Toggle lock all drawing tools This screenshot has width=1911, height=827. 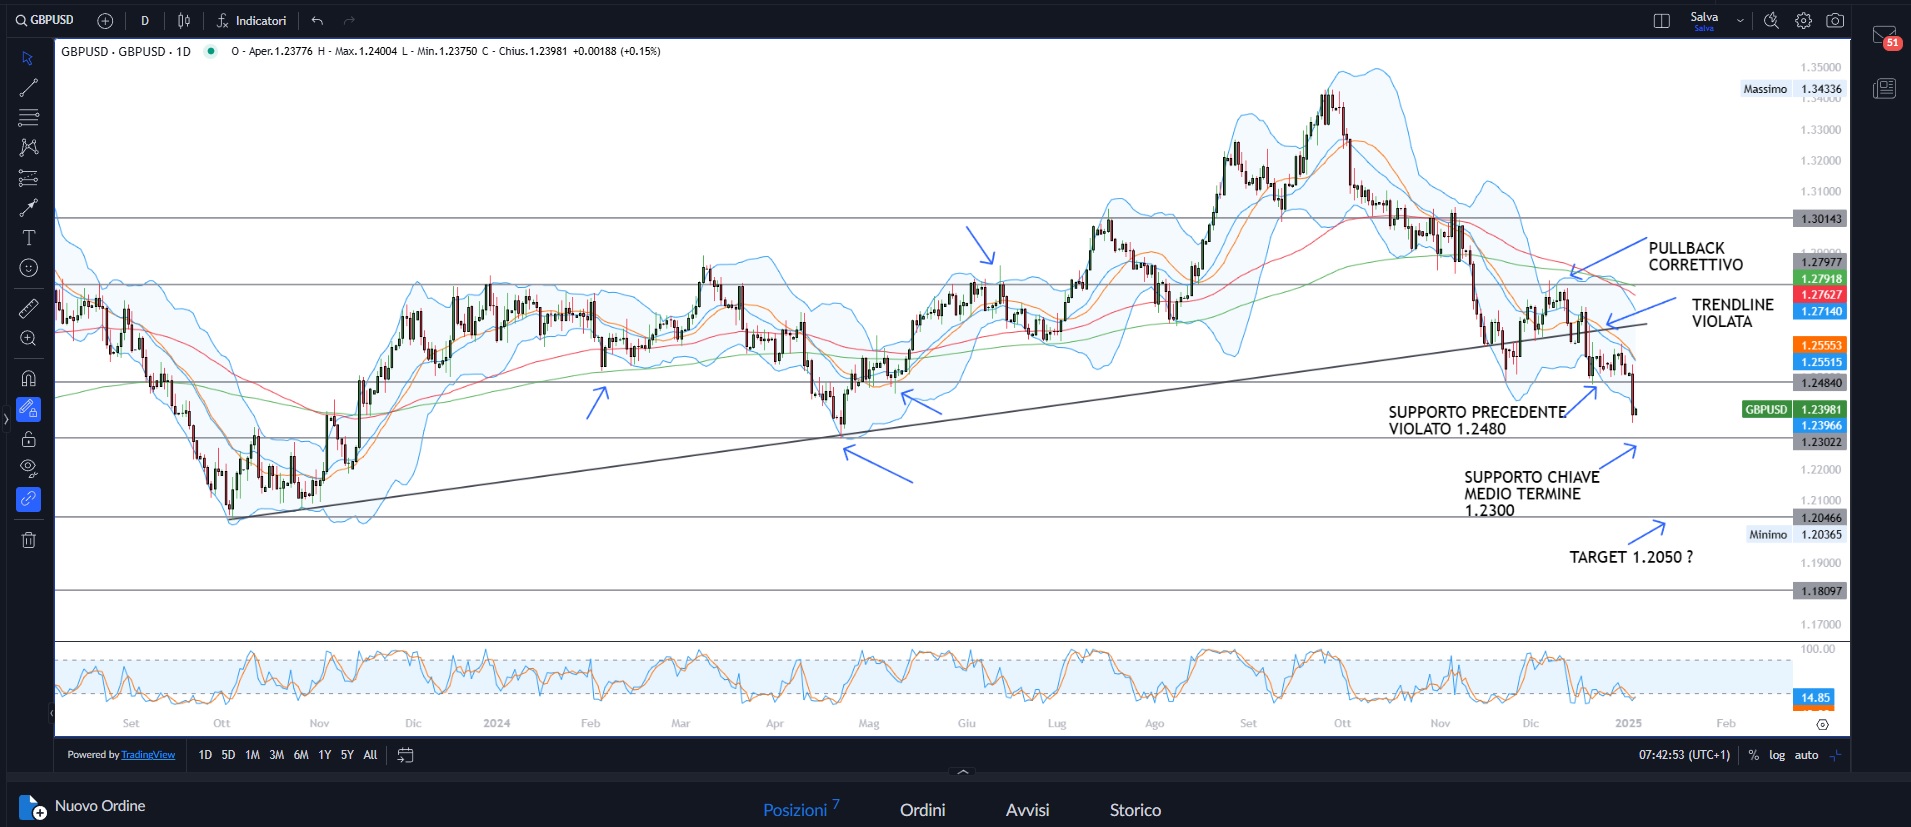pyautogui.click(x=28, y=440)
